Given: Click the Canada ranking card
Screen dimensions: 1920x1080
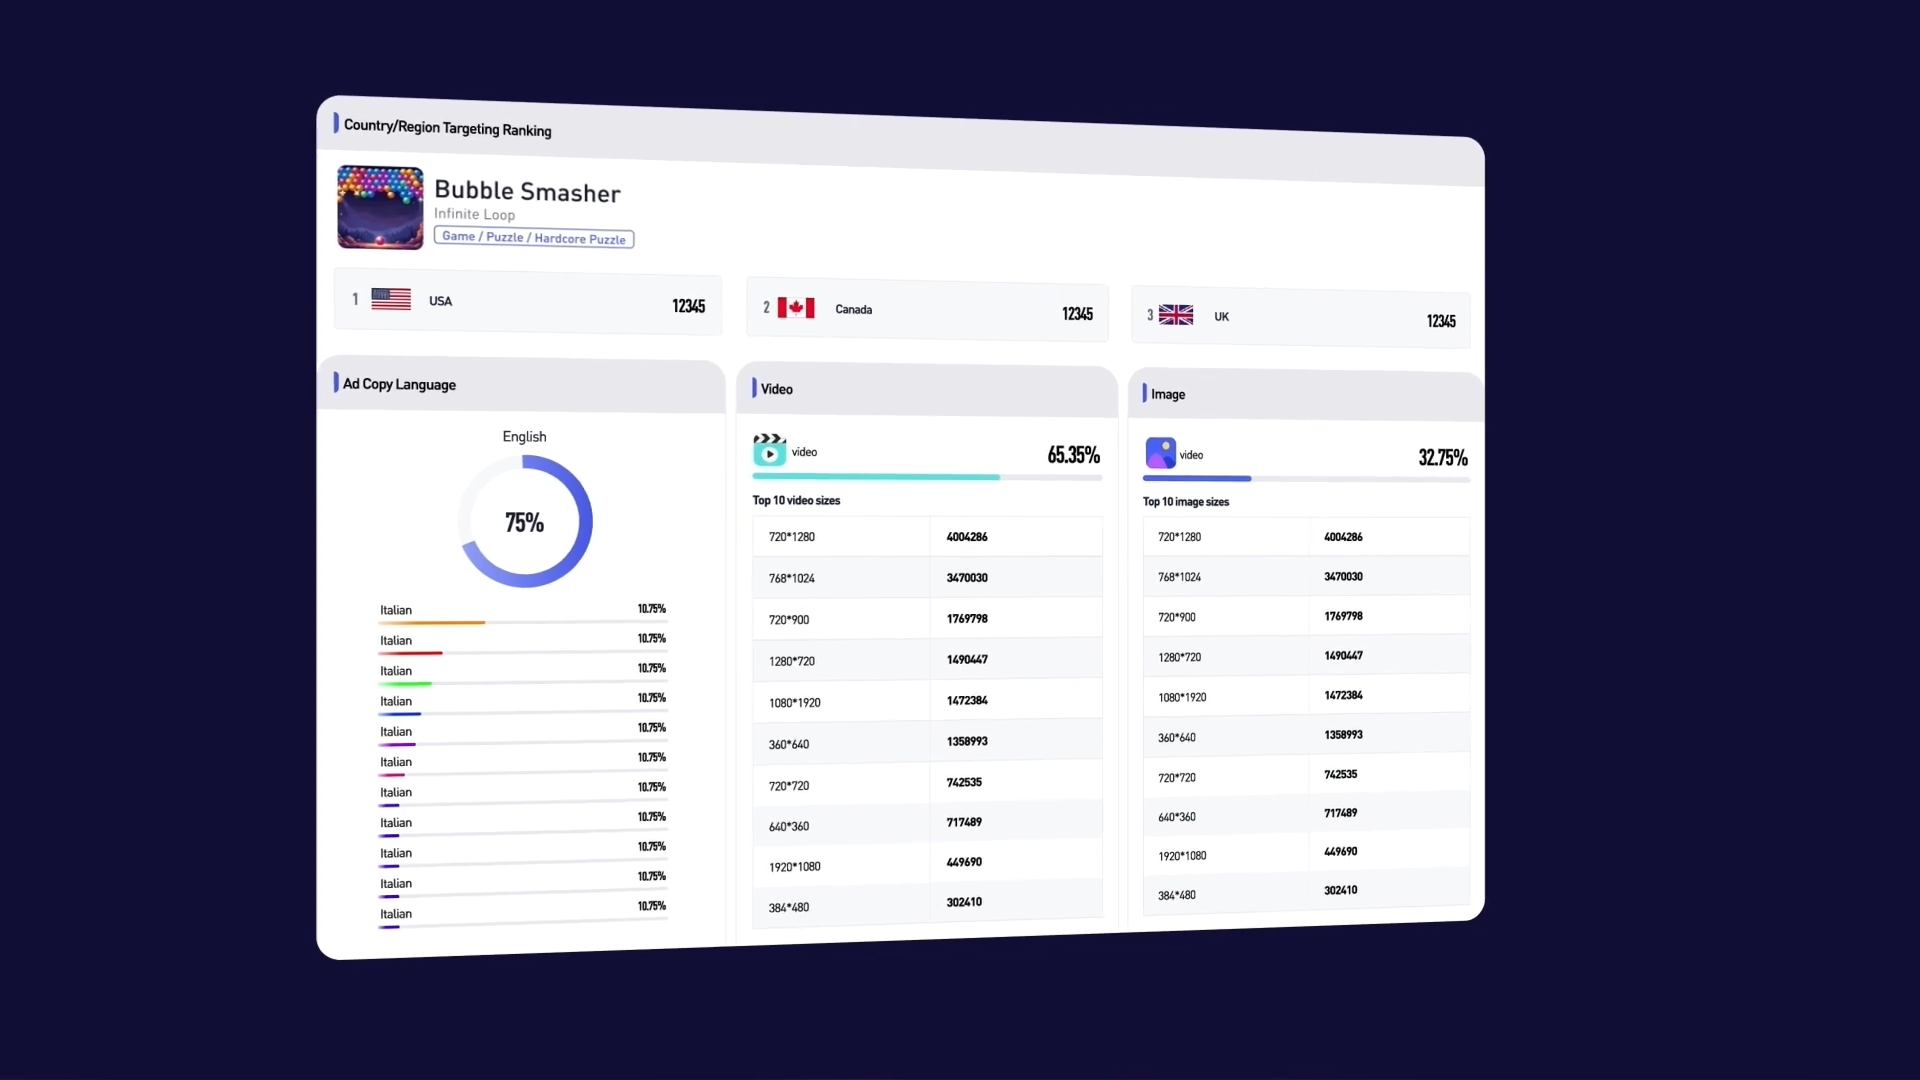Looking at the screenshot, I should tap(926, 311).
